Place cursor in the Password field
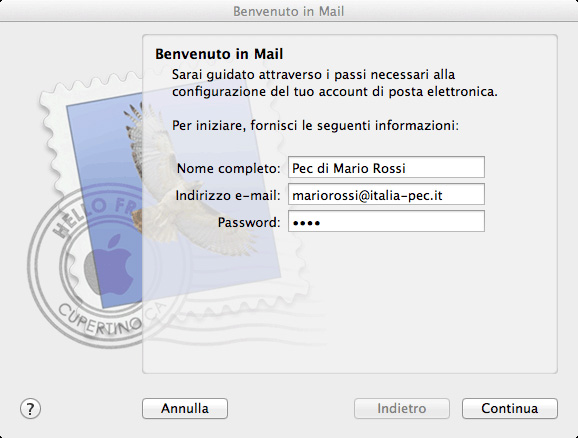The image size is (578, 438). (386, 221)
